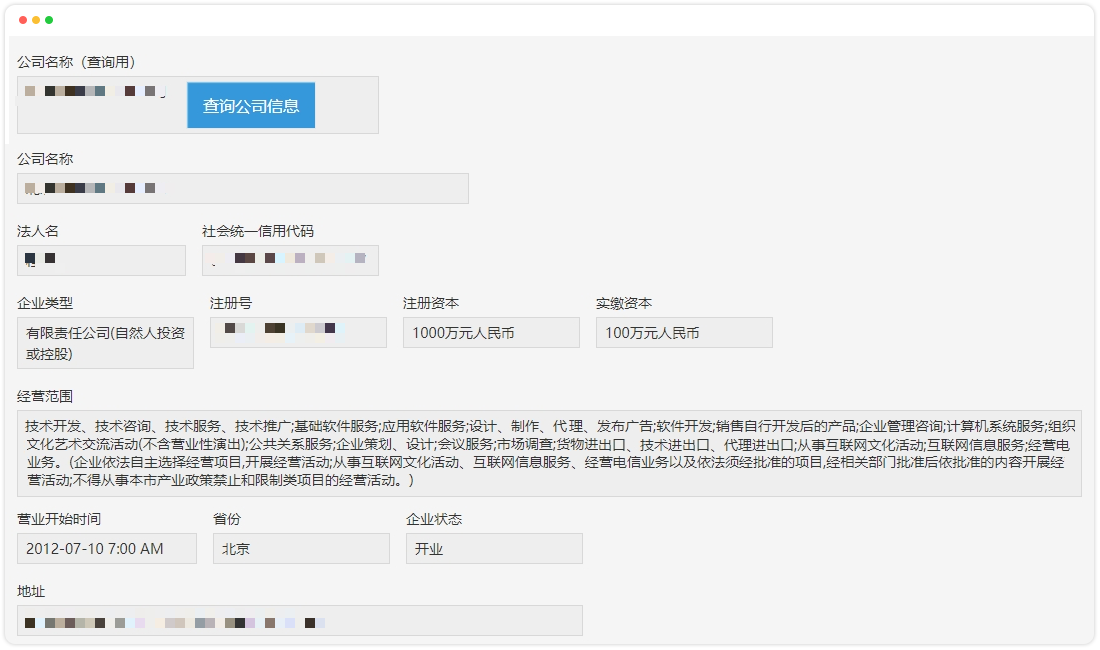This screenshot has width=1100, height=650.
Task: Click the 注册号 label
Action: [231, 303]
